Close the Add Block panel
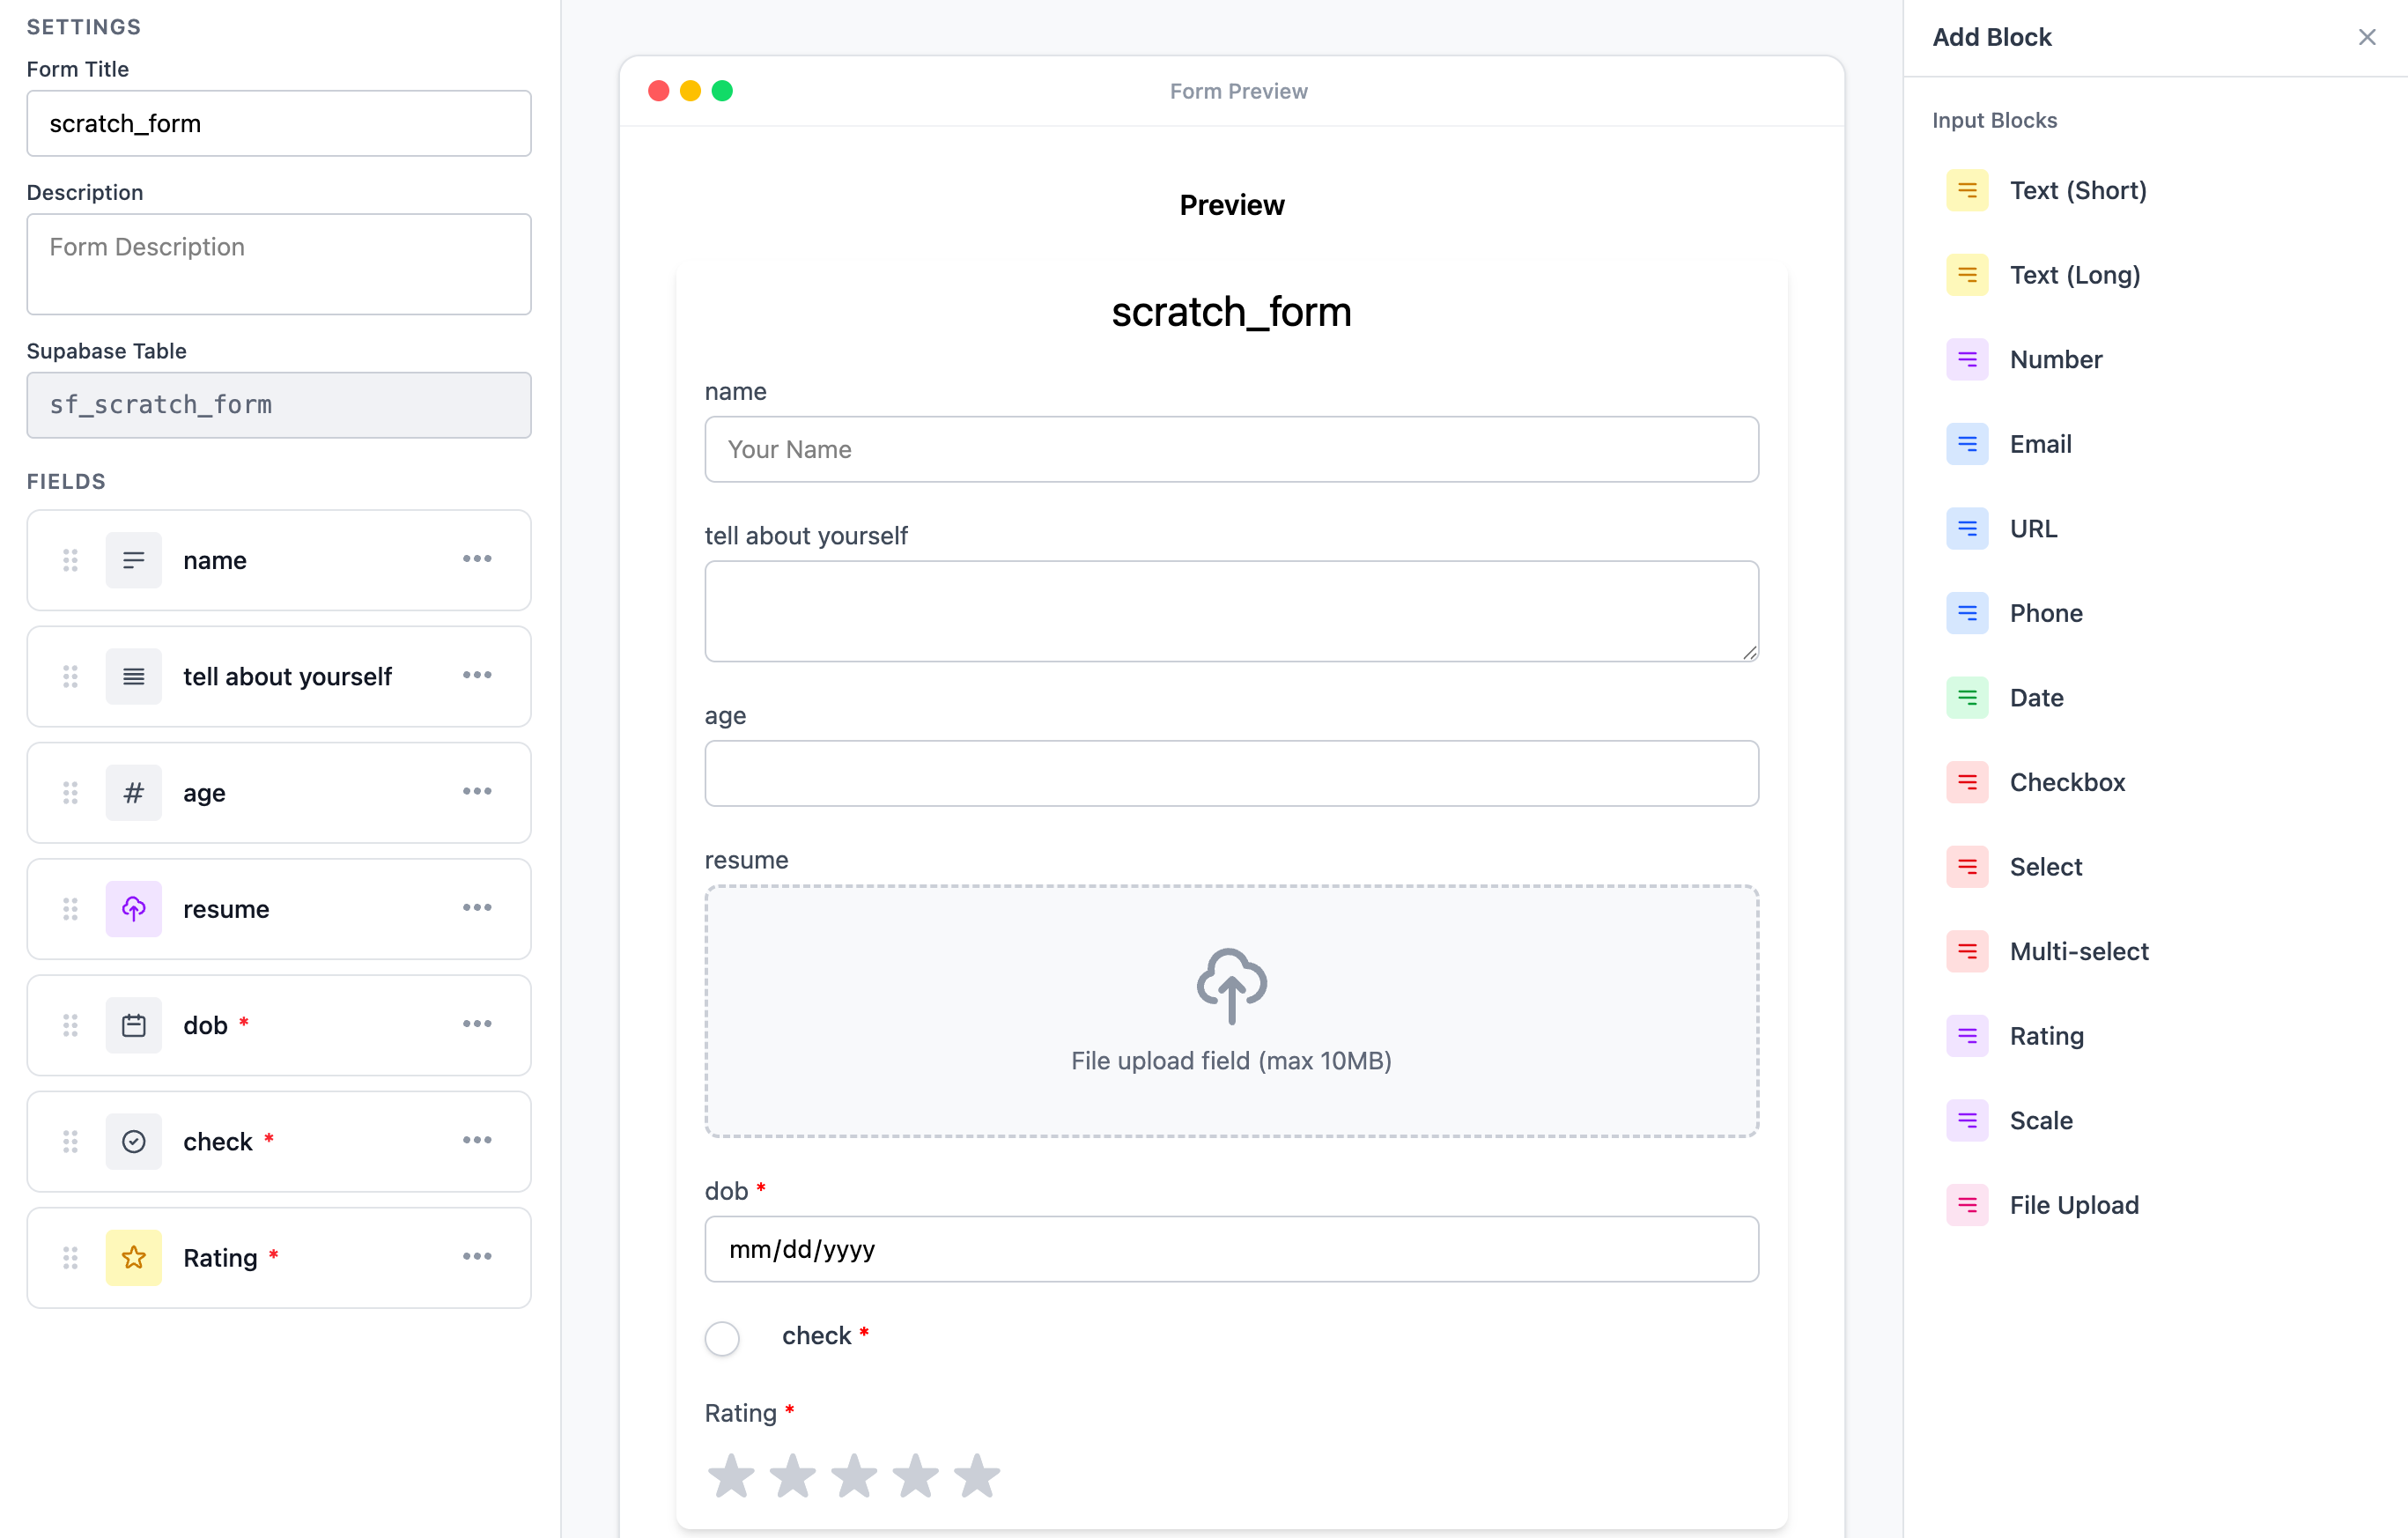Image resolution: width=2408 pixels, height=1538 pixels. pos(2367,37)
